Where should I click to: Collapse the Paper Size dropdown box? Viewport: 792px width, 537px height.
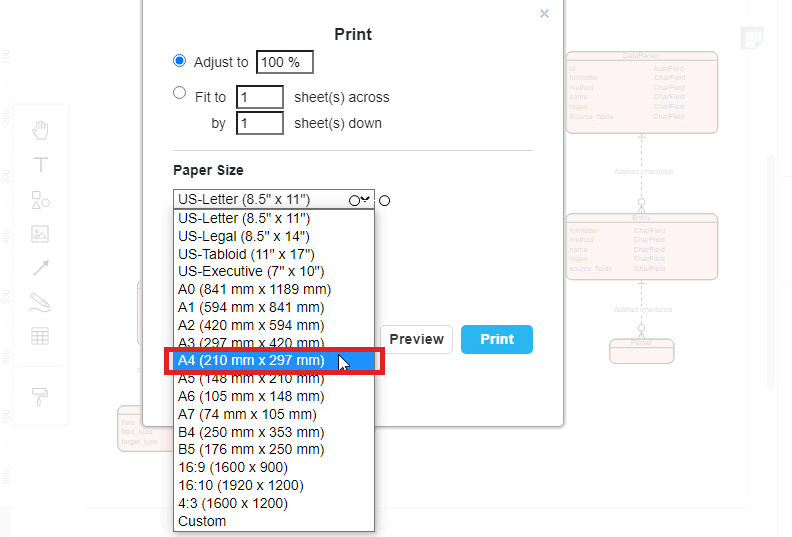pyautogui.click(x=273, y=200)
